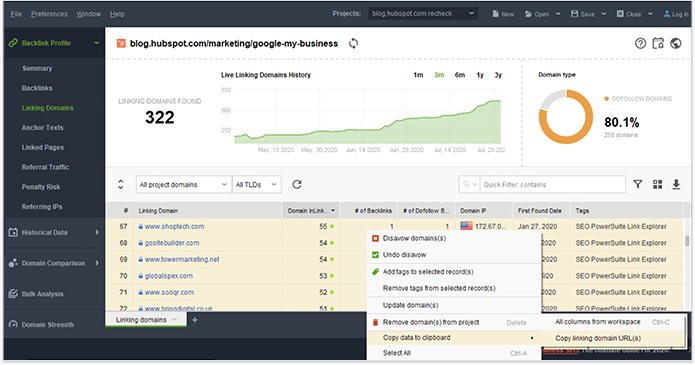This screenshot has width=695, height=365.
Task: Click the Historical Data calendar icon
Action: [13, 232]
